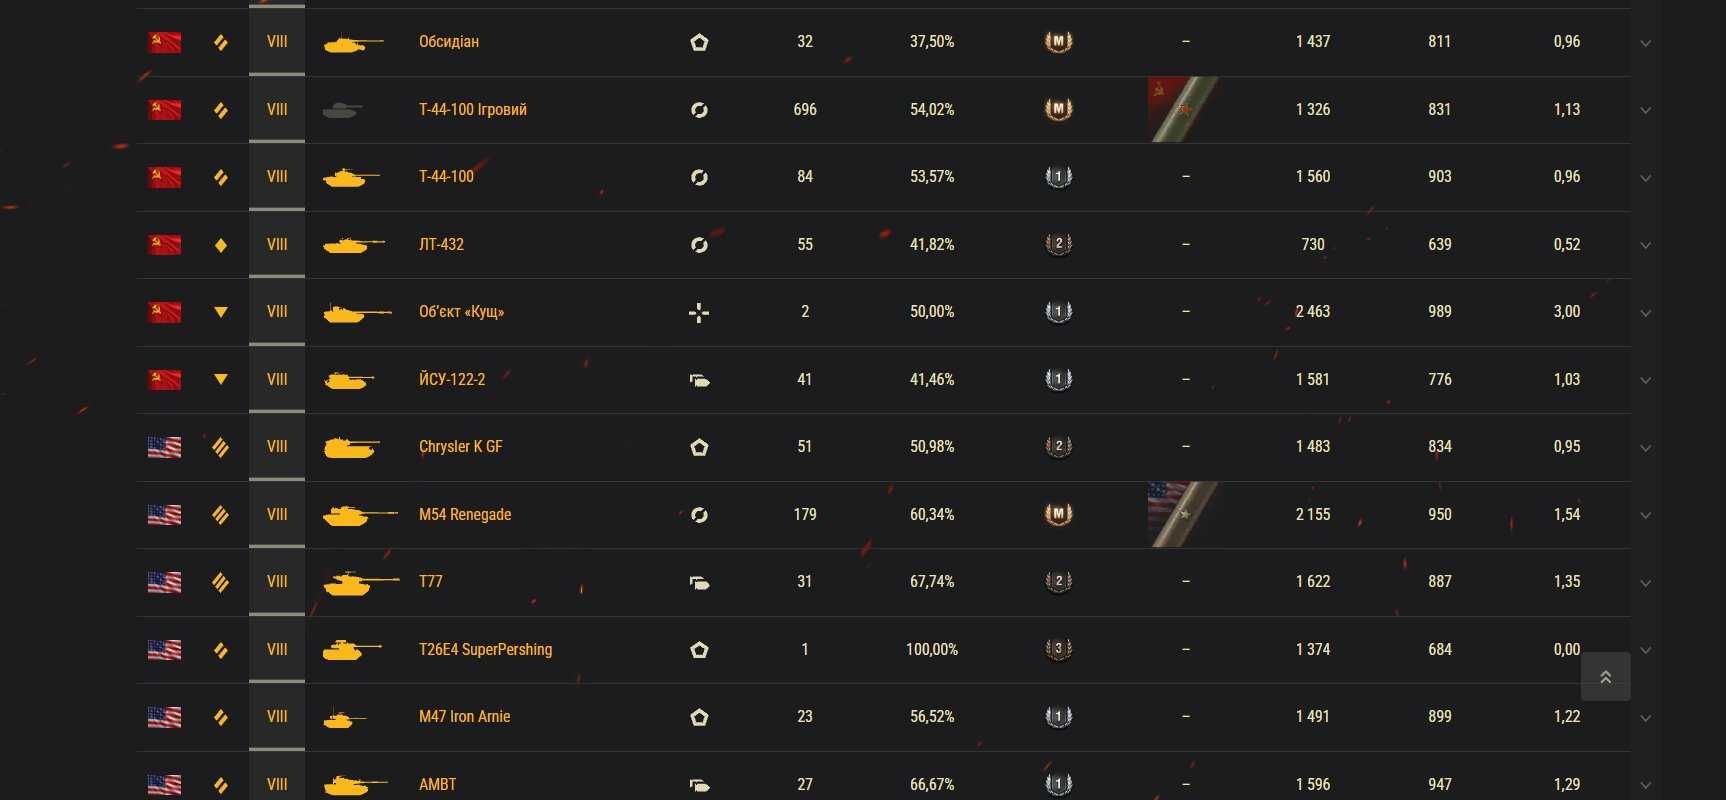Click the USA flag in the T77 row

point(164,582)
